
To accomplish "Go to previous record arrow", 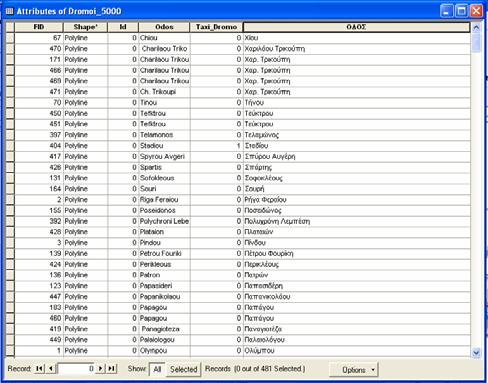I will (51, 369).
